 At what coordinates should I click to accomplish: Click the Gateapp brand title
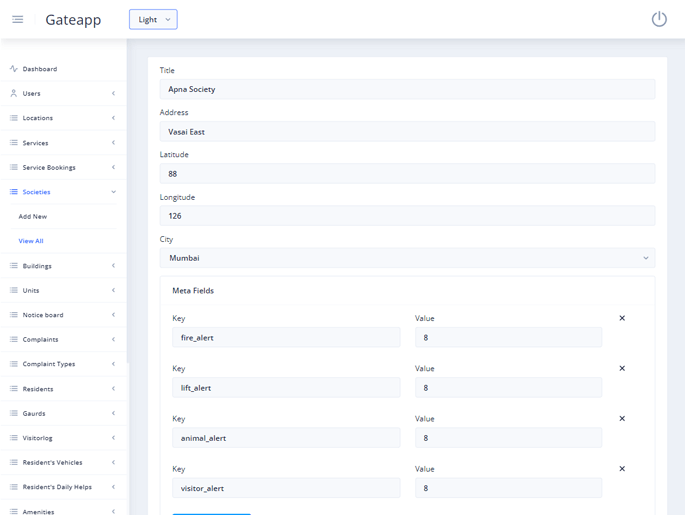(73, 20)
